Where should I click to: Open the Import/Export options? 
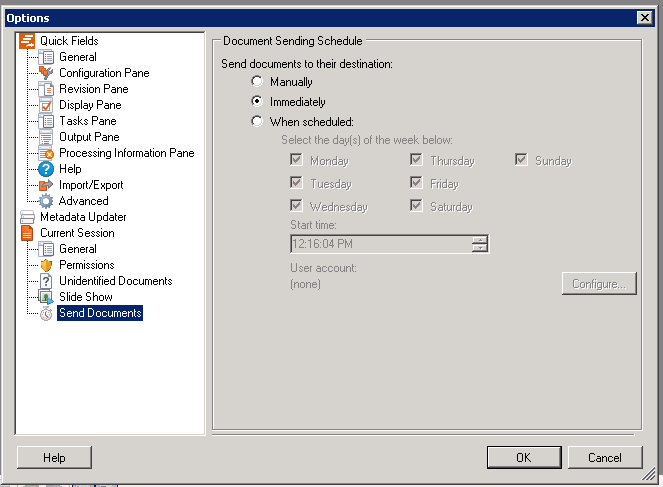[91, 185]
